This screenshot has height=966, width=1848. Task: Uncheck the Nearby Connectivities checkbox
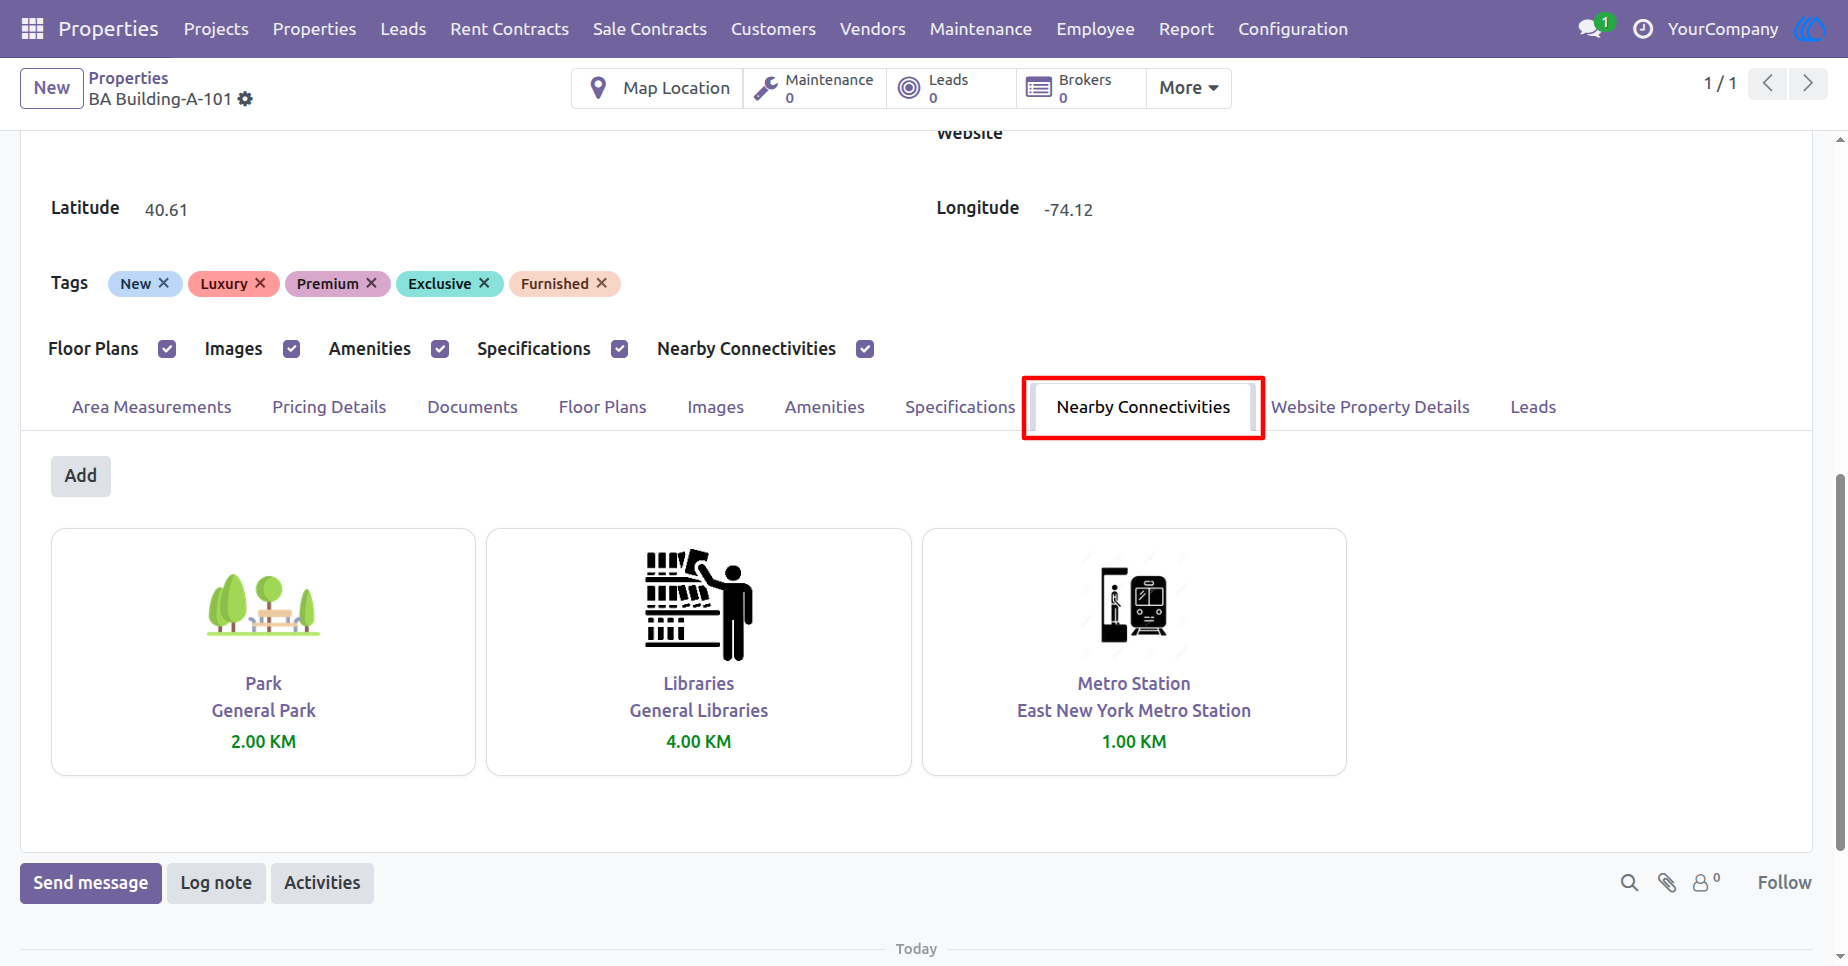[x=865, y=349]
